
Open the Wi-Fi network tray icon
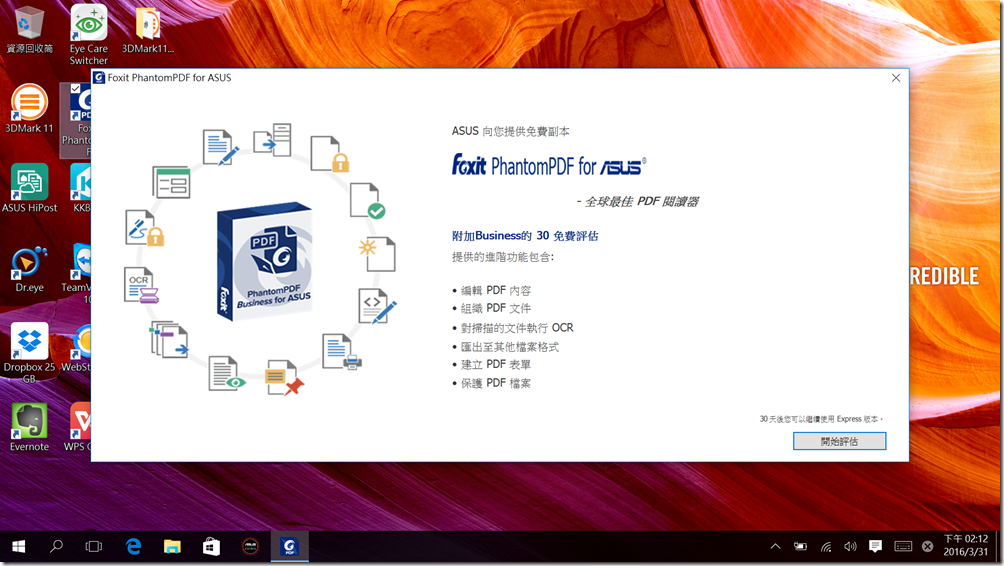pos(826,546)
